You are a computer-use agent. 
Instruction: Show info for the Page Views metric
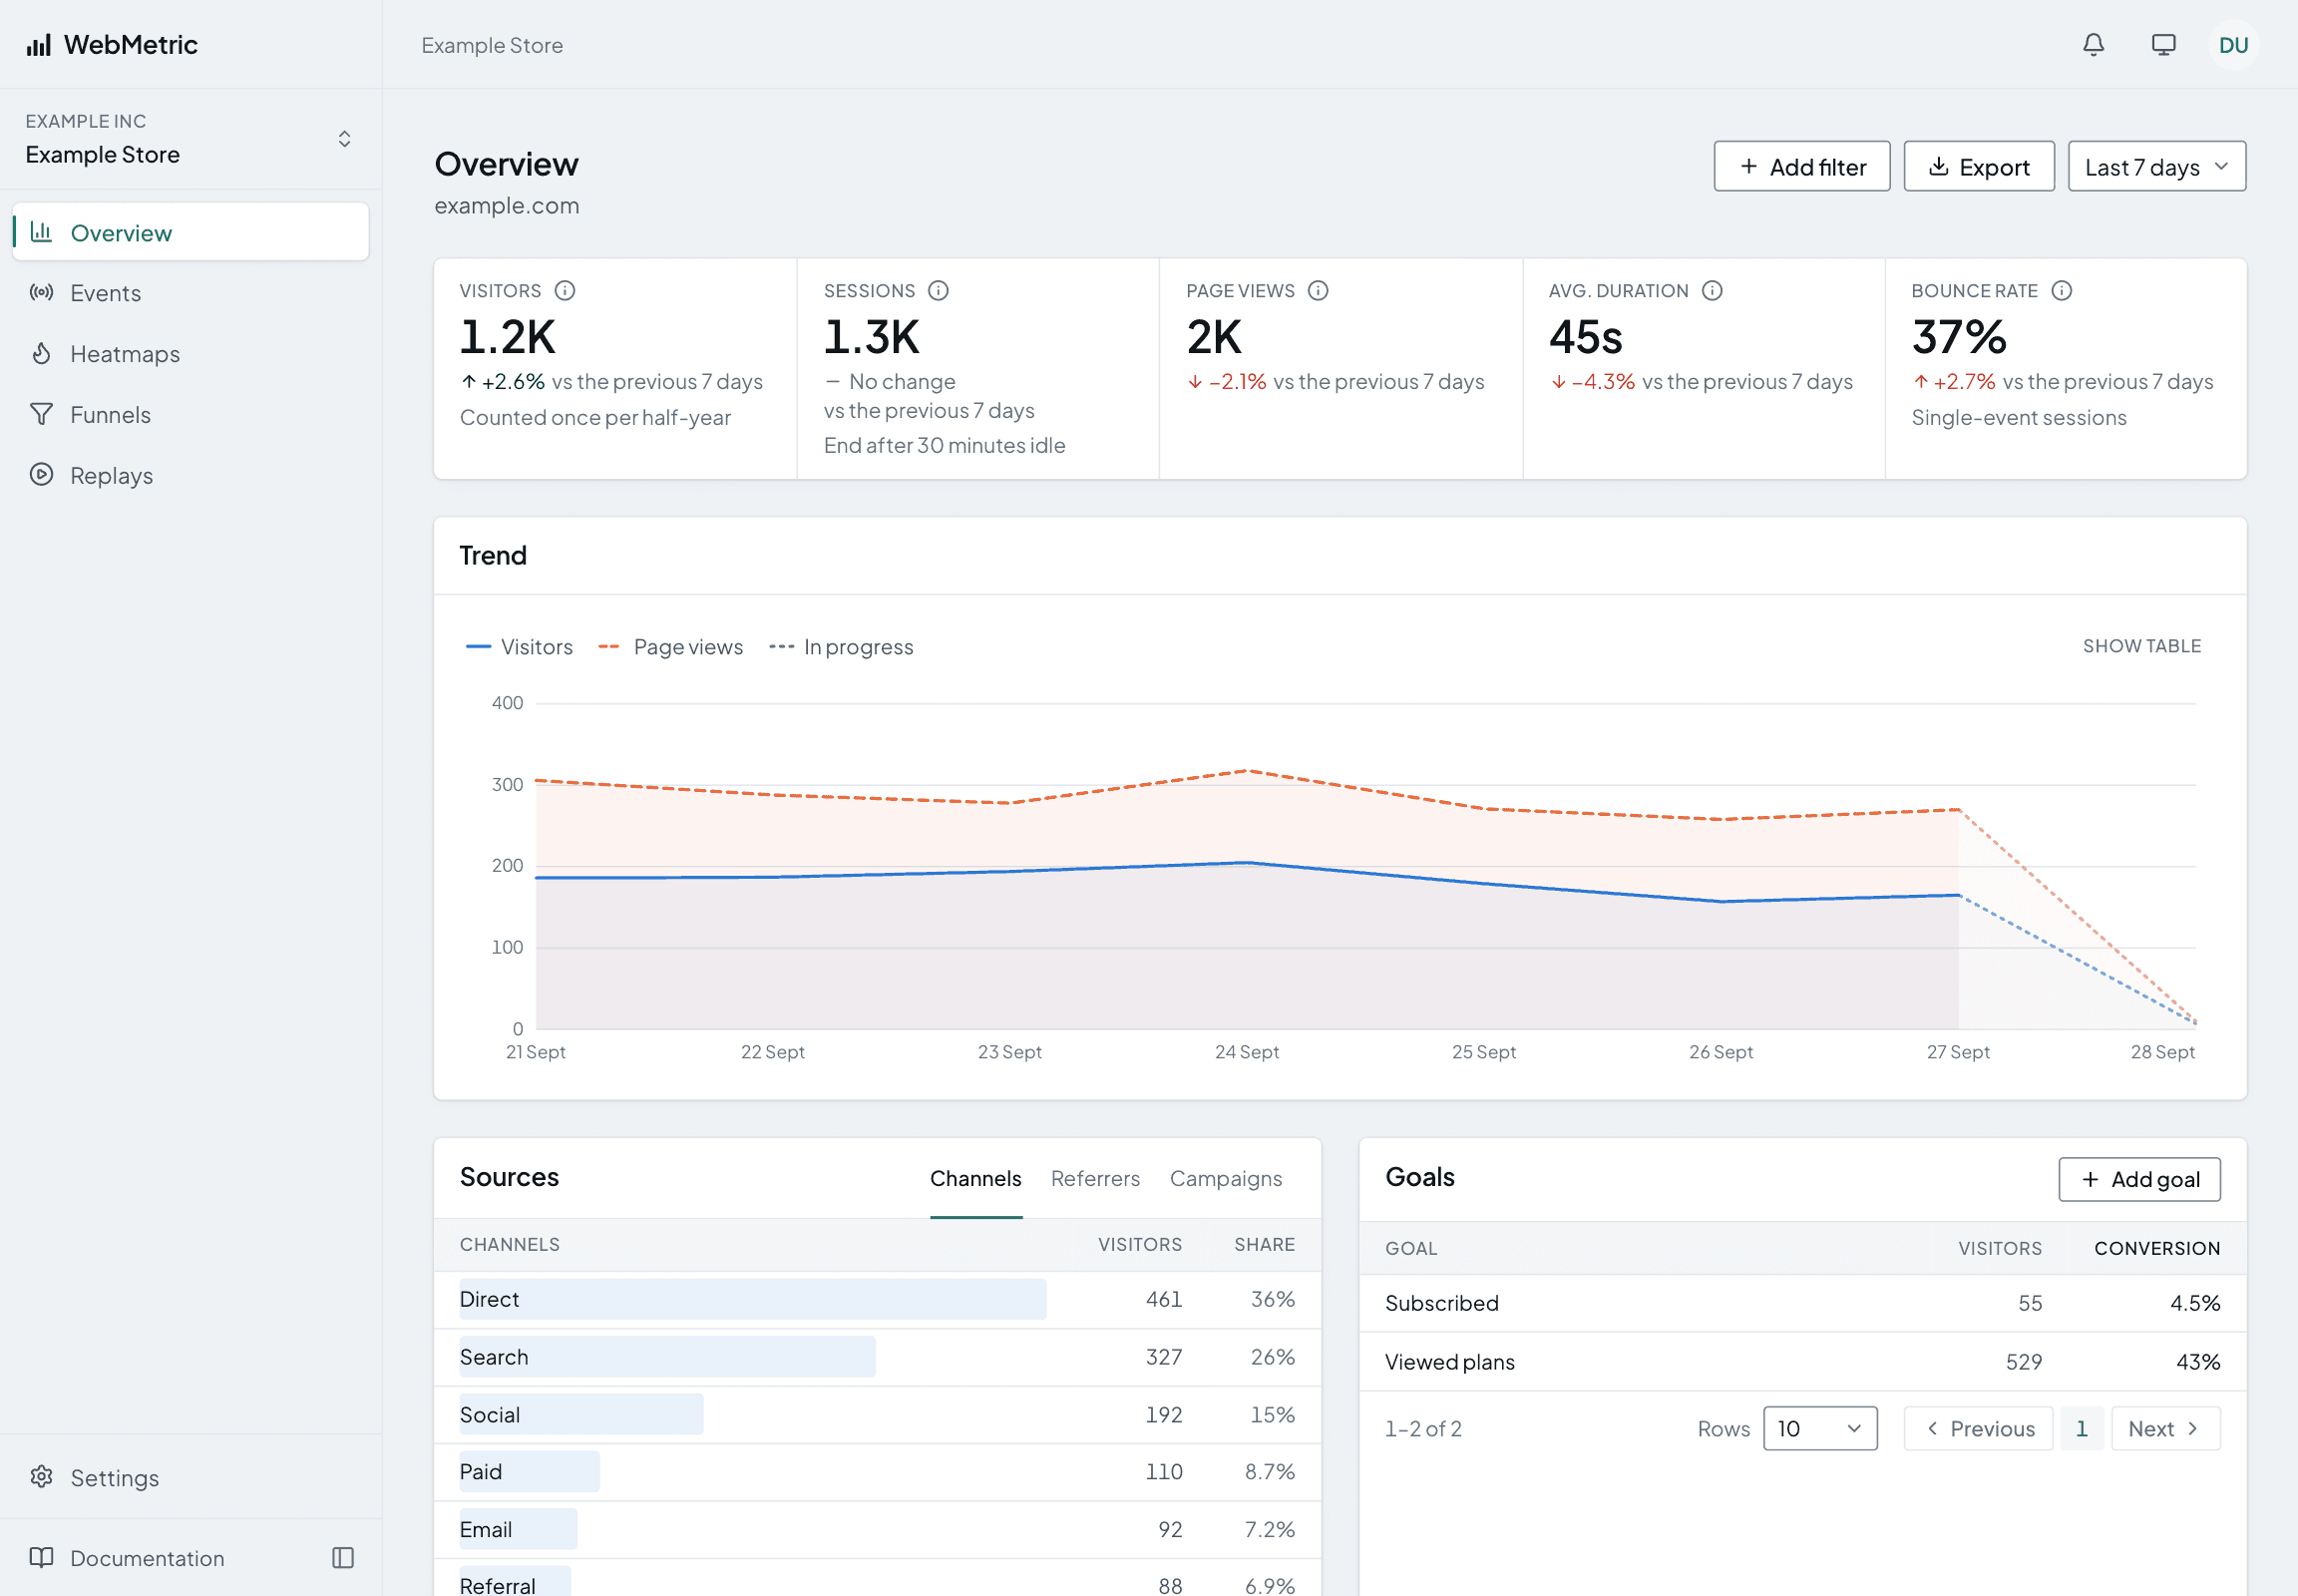click(1318, 291)
